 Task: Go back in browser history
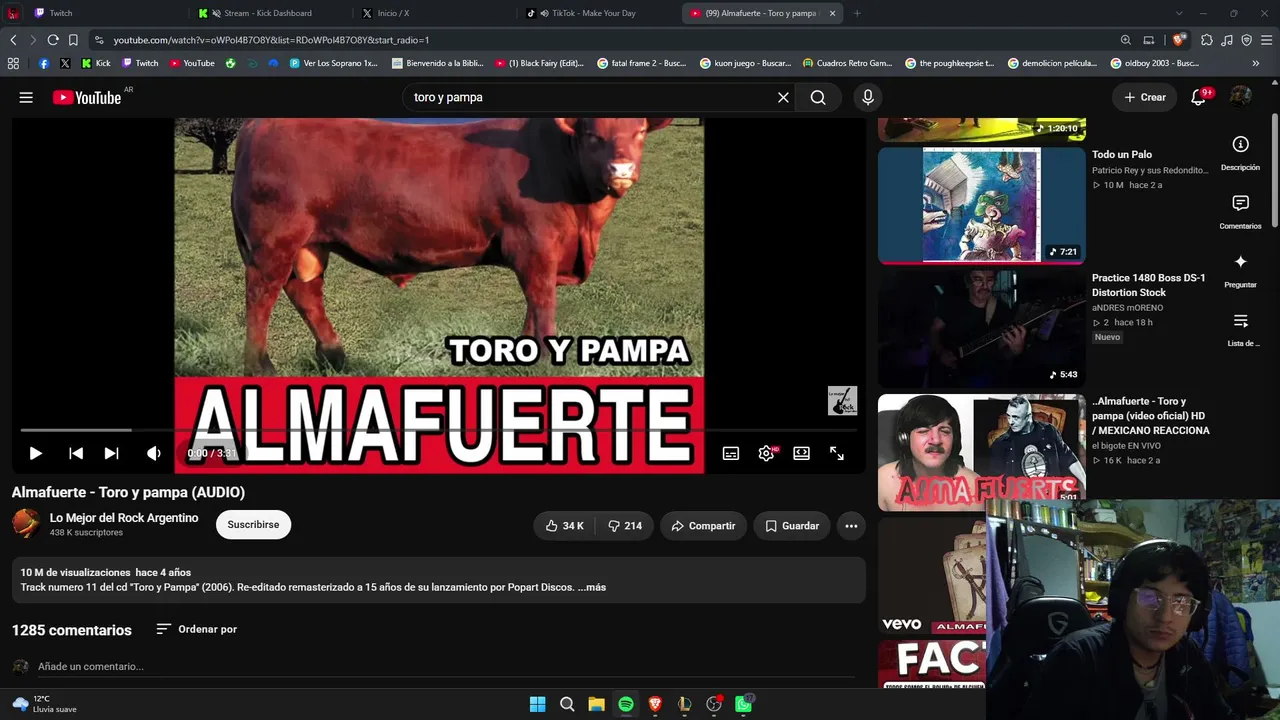coord(13,40)
